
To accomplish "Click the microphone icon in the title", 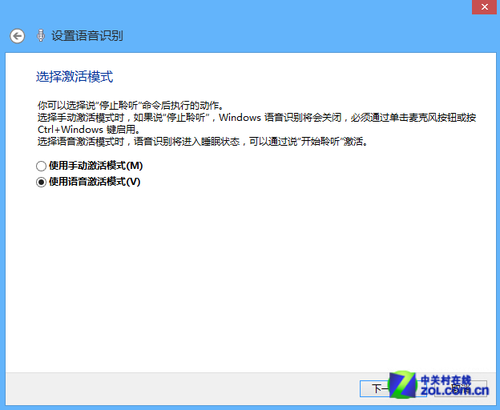I will 40,36.
